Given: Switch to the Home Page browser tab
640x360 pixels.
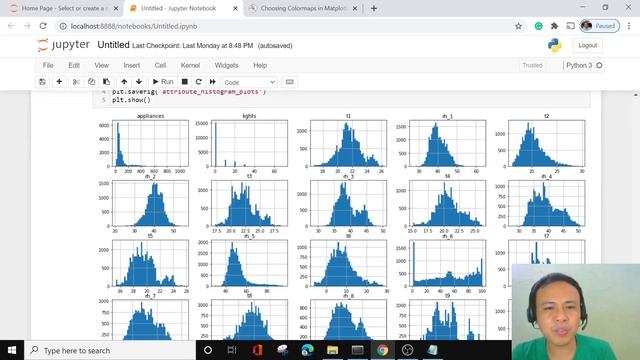Looking at the screenshot, I should pyautogui.click(x=63, y=8).
